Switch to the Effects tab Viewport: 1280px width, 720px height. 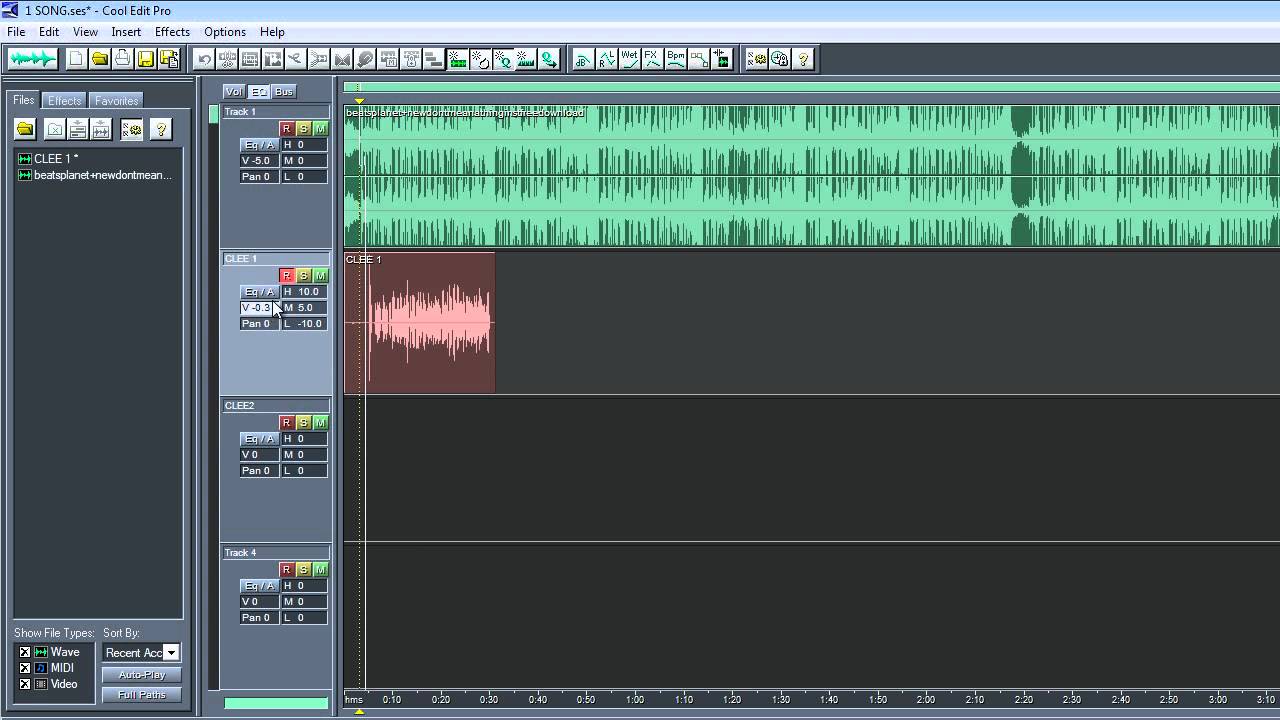click(x=64, y=101)
